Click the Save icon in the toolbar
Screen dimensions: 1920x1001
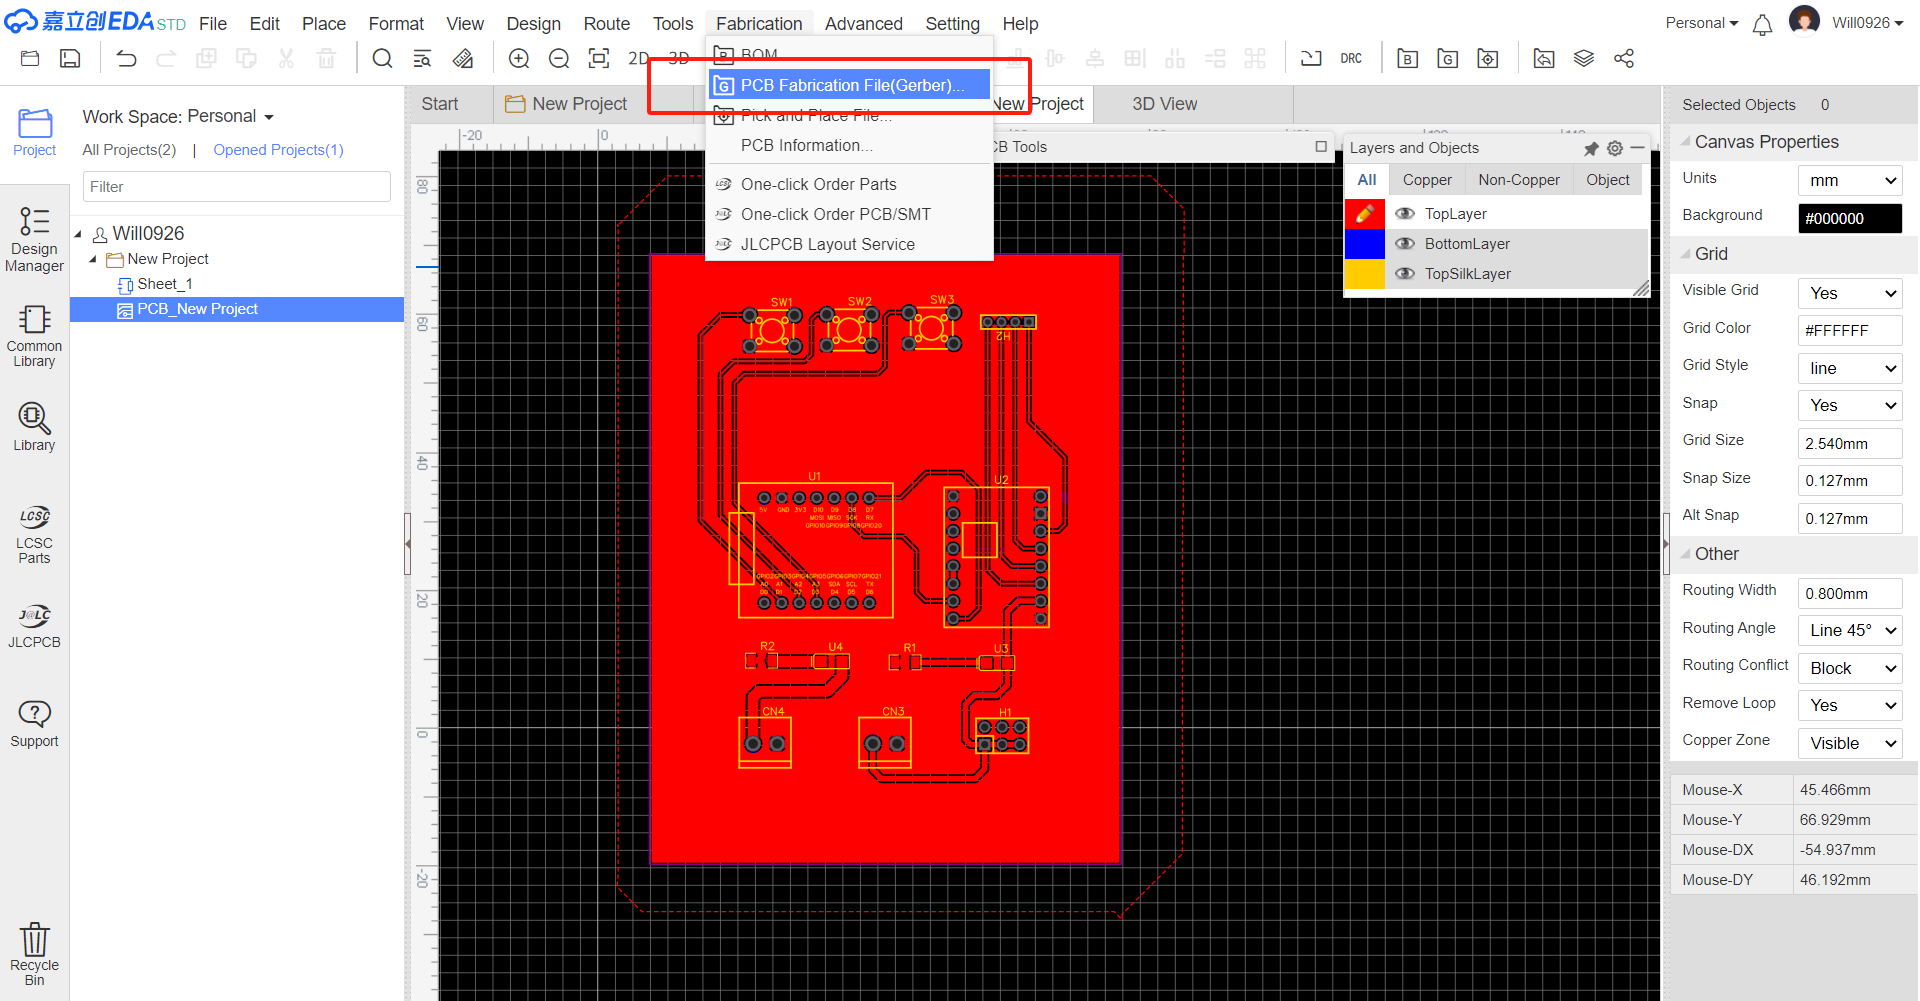[70, 59]
